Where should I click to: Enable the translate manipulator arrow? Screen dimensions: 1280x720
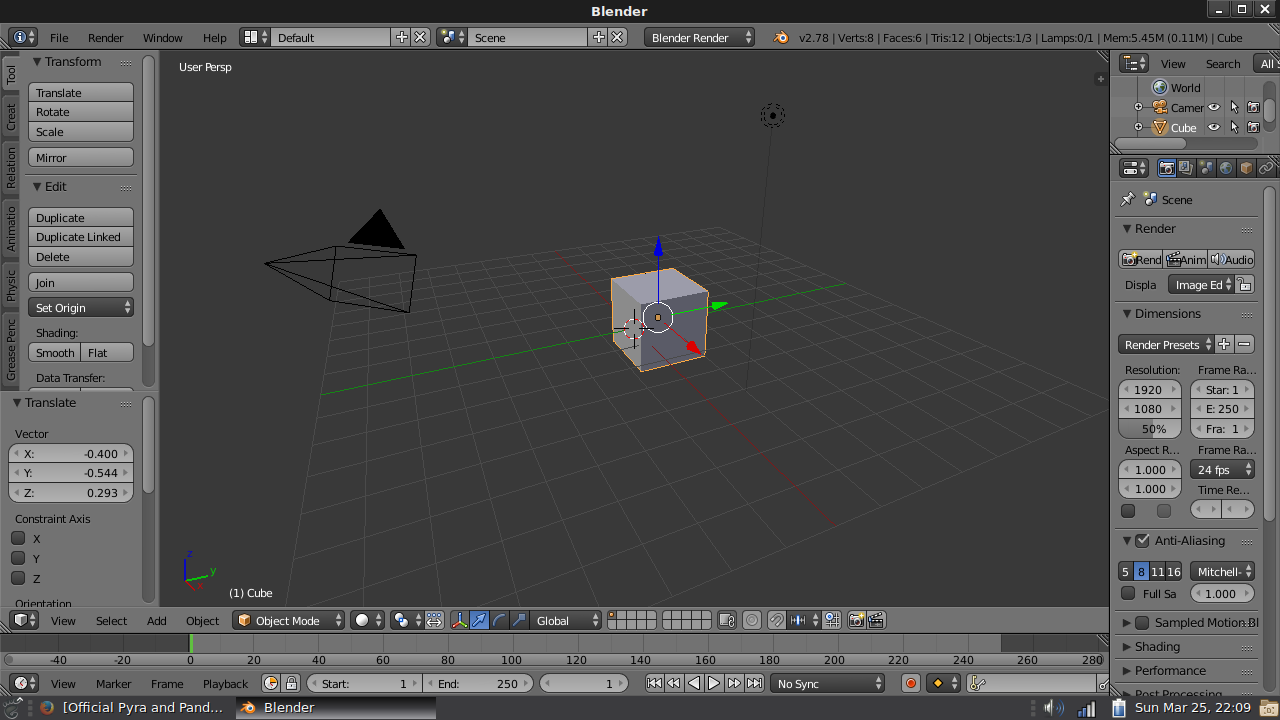[x=480, y=620]
